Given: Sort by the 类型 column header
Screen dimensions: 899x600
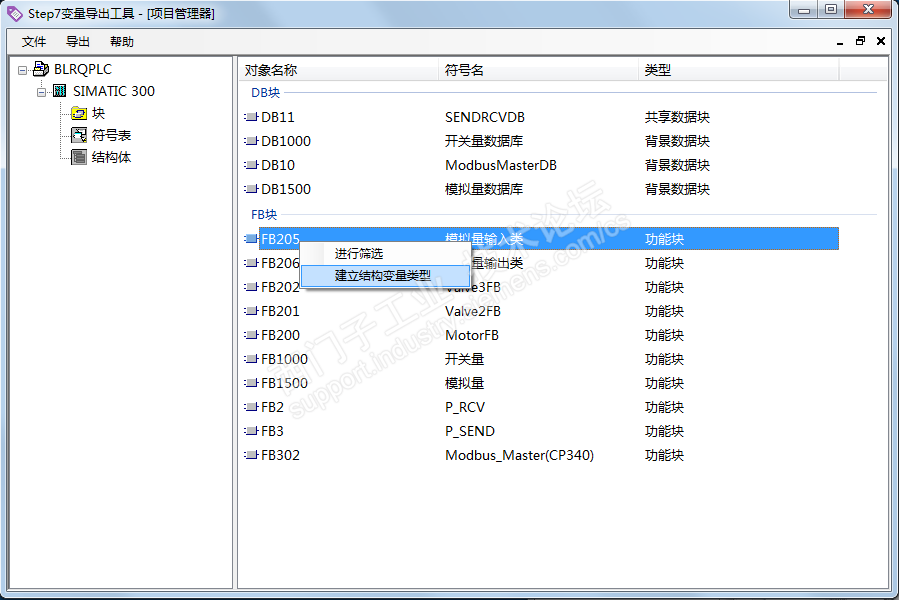Looking at the screenshot, I should pyautogui.click(x=738, y=70).
